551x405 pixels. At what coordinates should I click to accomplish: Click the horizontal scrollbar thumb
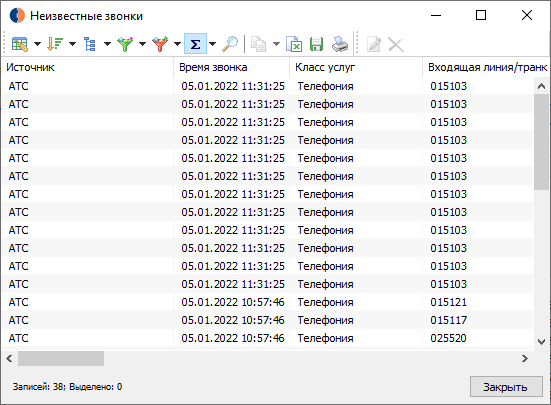pos(61,359)
